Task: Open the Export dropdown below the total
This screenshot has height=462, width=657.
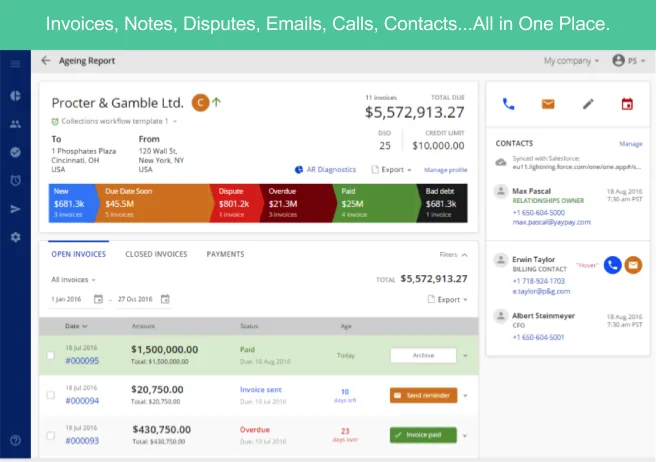Action: pos(447,299)
